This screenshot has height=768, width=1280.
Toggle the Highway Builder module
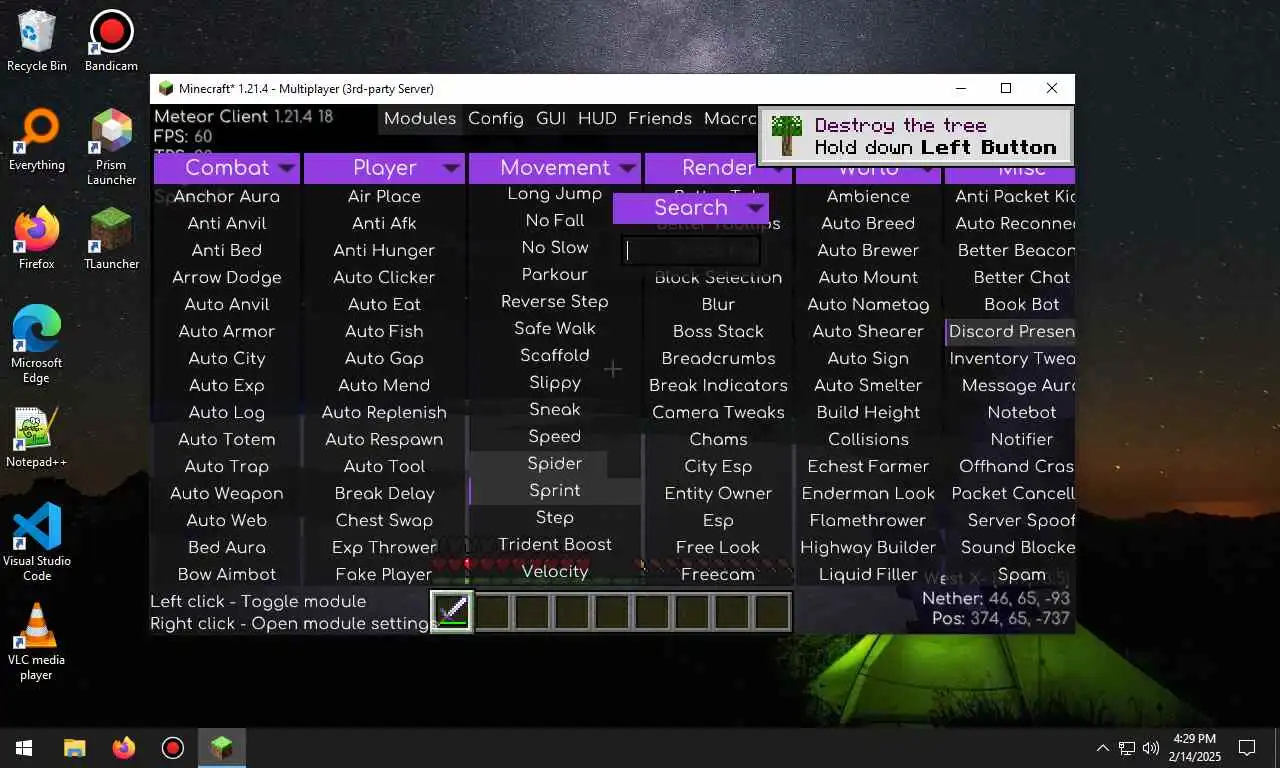pyautogui.click(x=868, y=548)
